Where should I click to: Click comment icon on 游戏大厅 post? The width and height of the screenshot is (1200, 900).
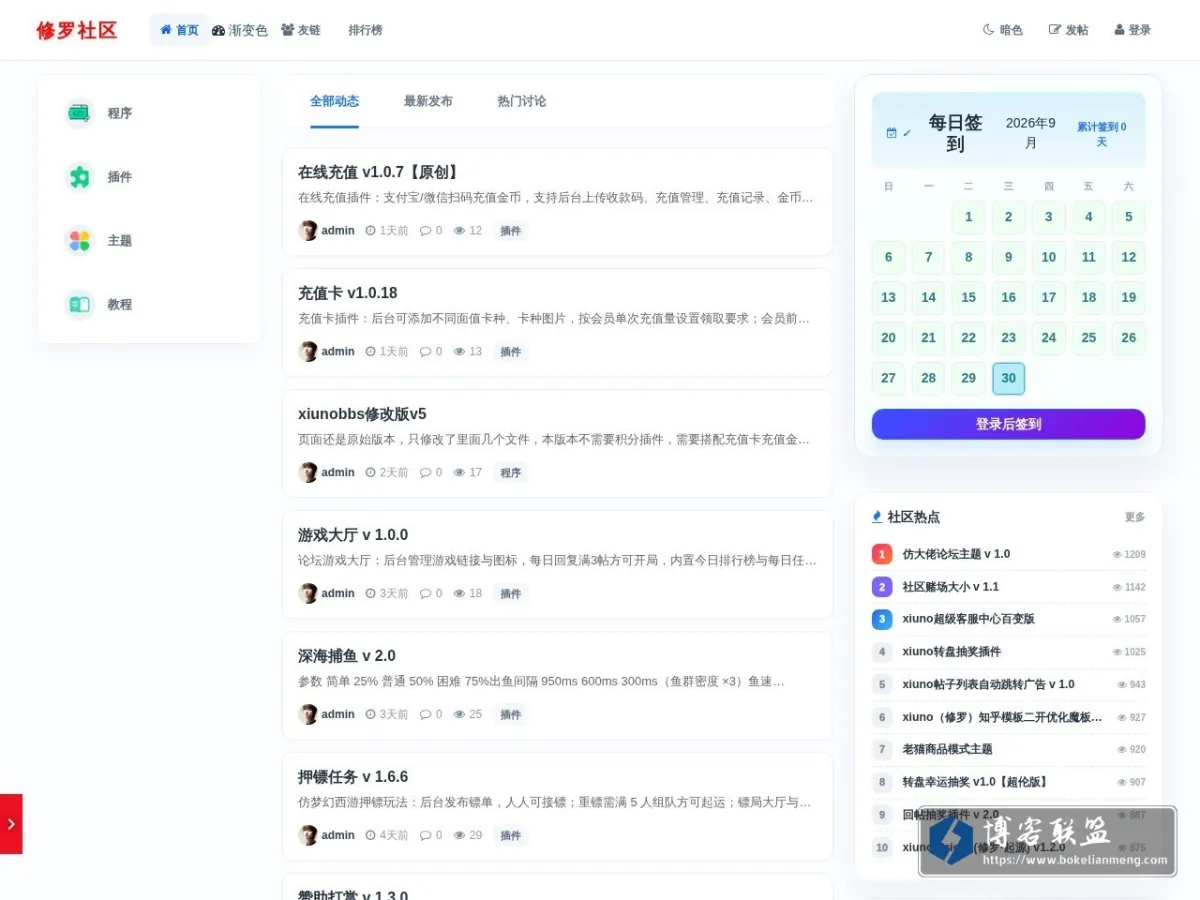tap(425, 594)
